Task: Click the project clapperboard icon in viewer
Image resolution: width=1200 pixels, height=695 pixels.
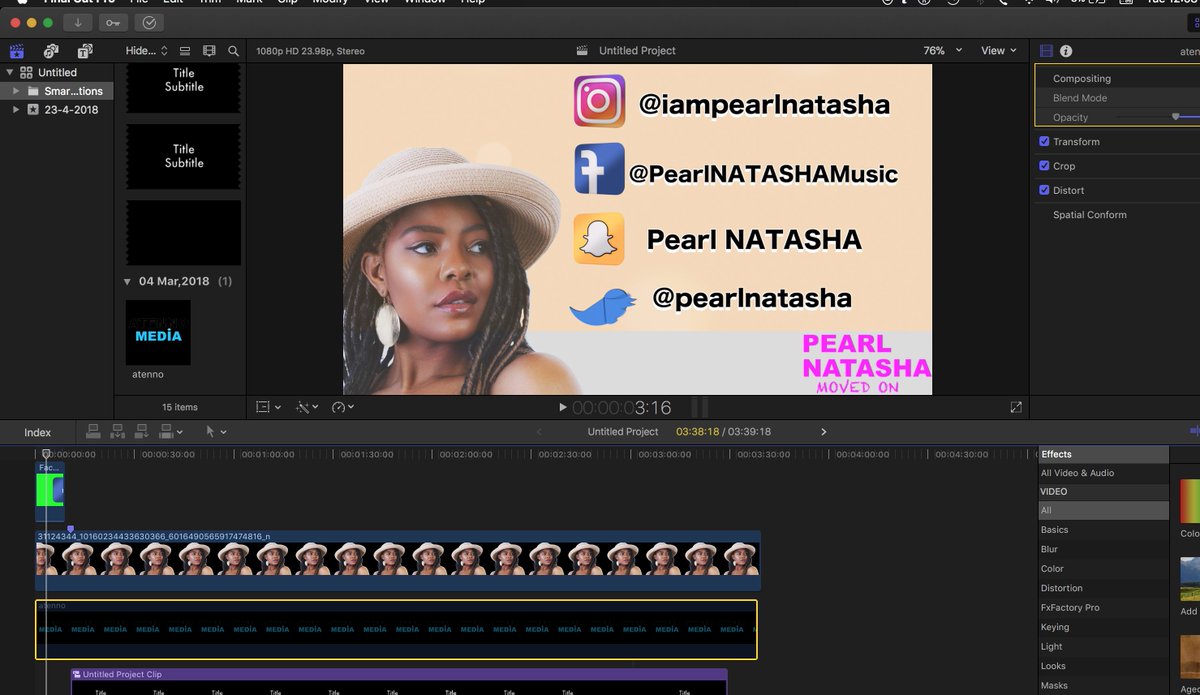Action: coord(583,51)
